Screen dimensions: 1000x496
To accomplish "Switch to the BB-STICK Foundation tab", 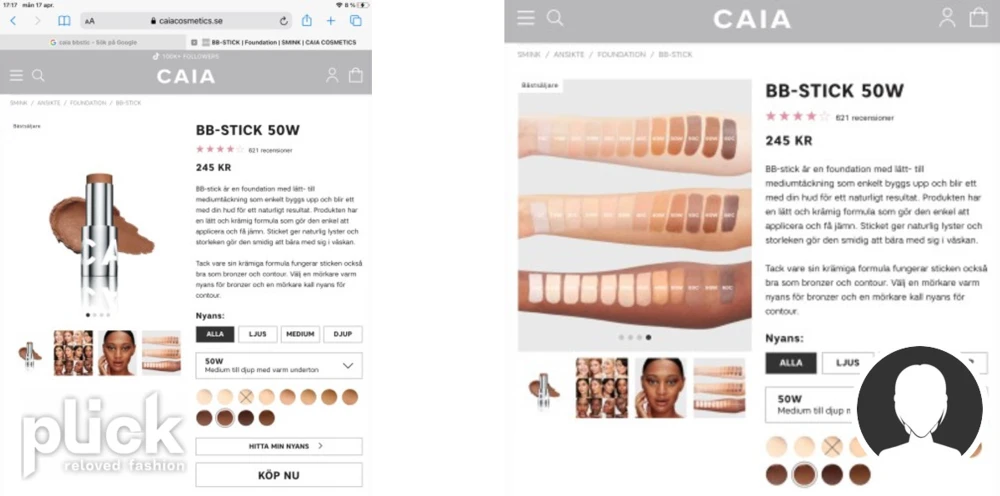I will 279,42.
